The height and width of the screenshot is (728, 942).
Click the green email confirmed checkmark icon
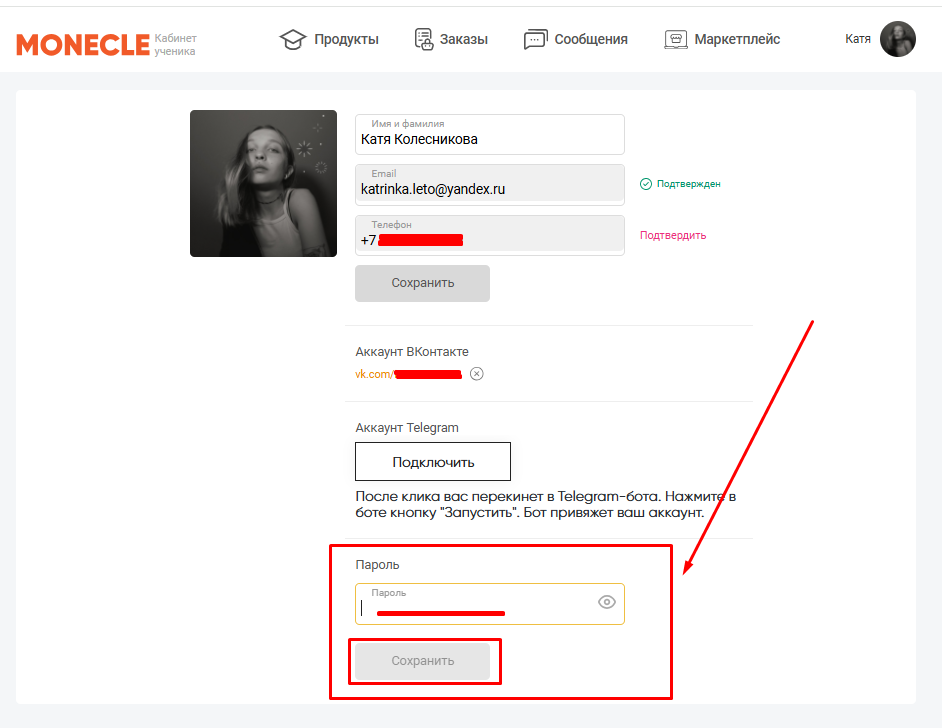point(646,184)
